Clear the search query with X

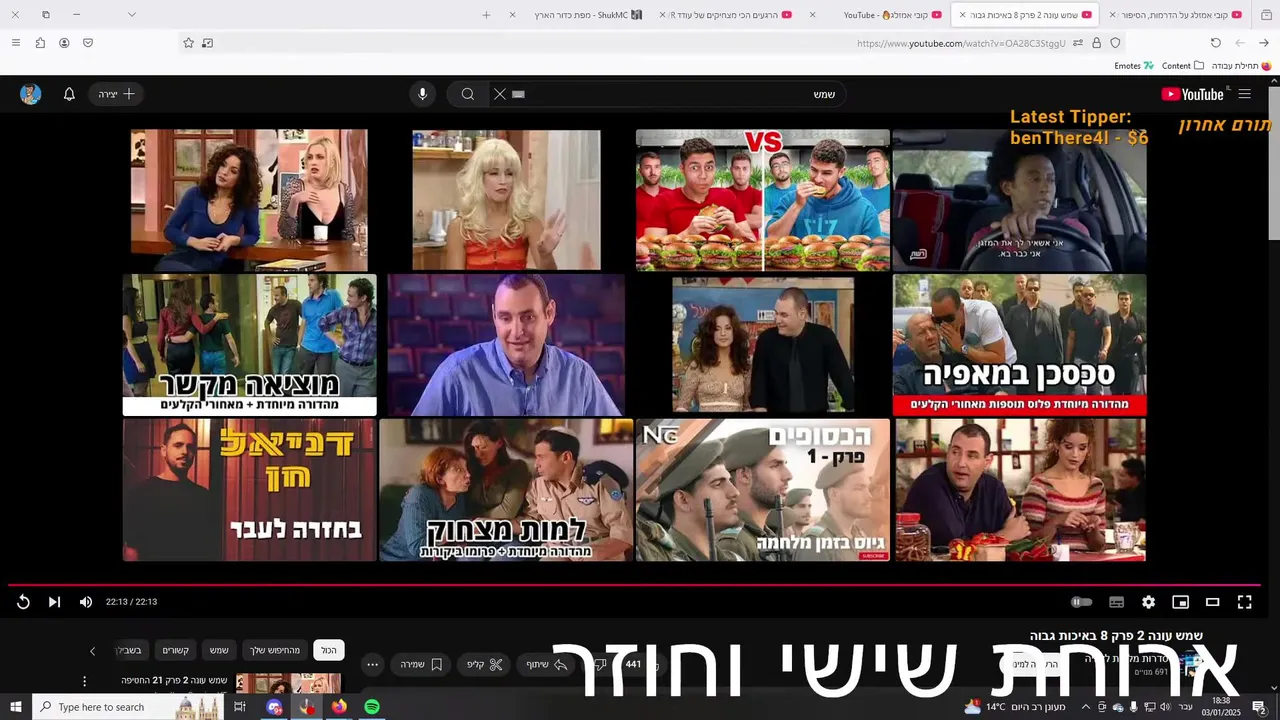click(500, 94)
